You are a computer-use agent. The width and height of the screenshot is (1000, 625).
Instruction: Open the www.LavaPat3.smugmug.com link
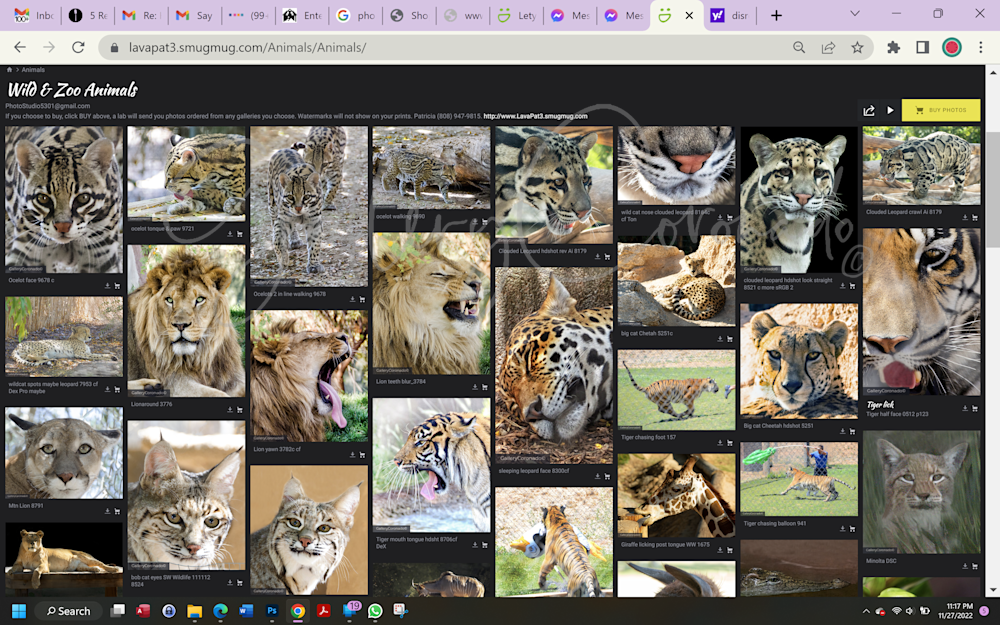click(535, 116)
